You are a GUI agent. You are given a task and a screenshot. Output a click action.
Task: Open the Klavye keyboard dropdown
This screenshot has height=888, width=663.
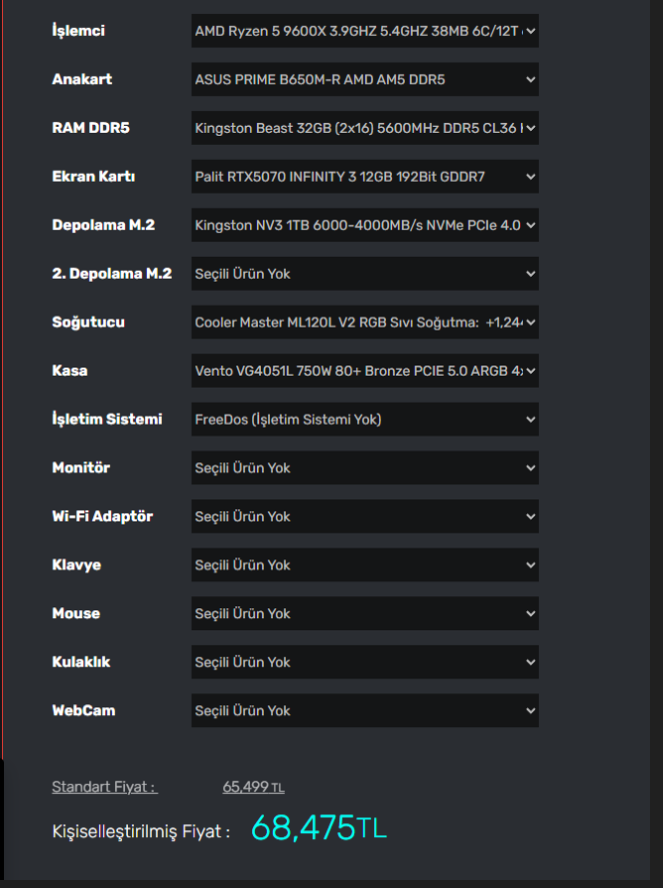click(x=365, y=565)
